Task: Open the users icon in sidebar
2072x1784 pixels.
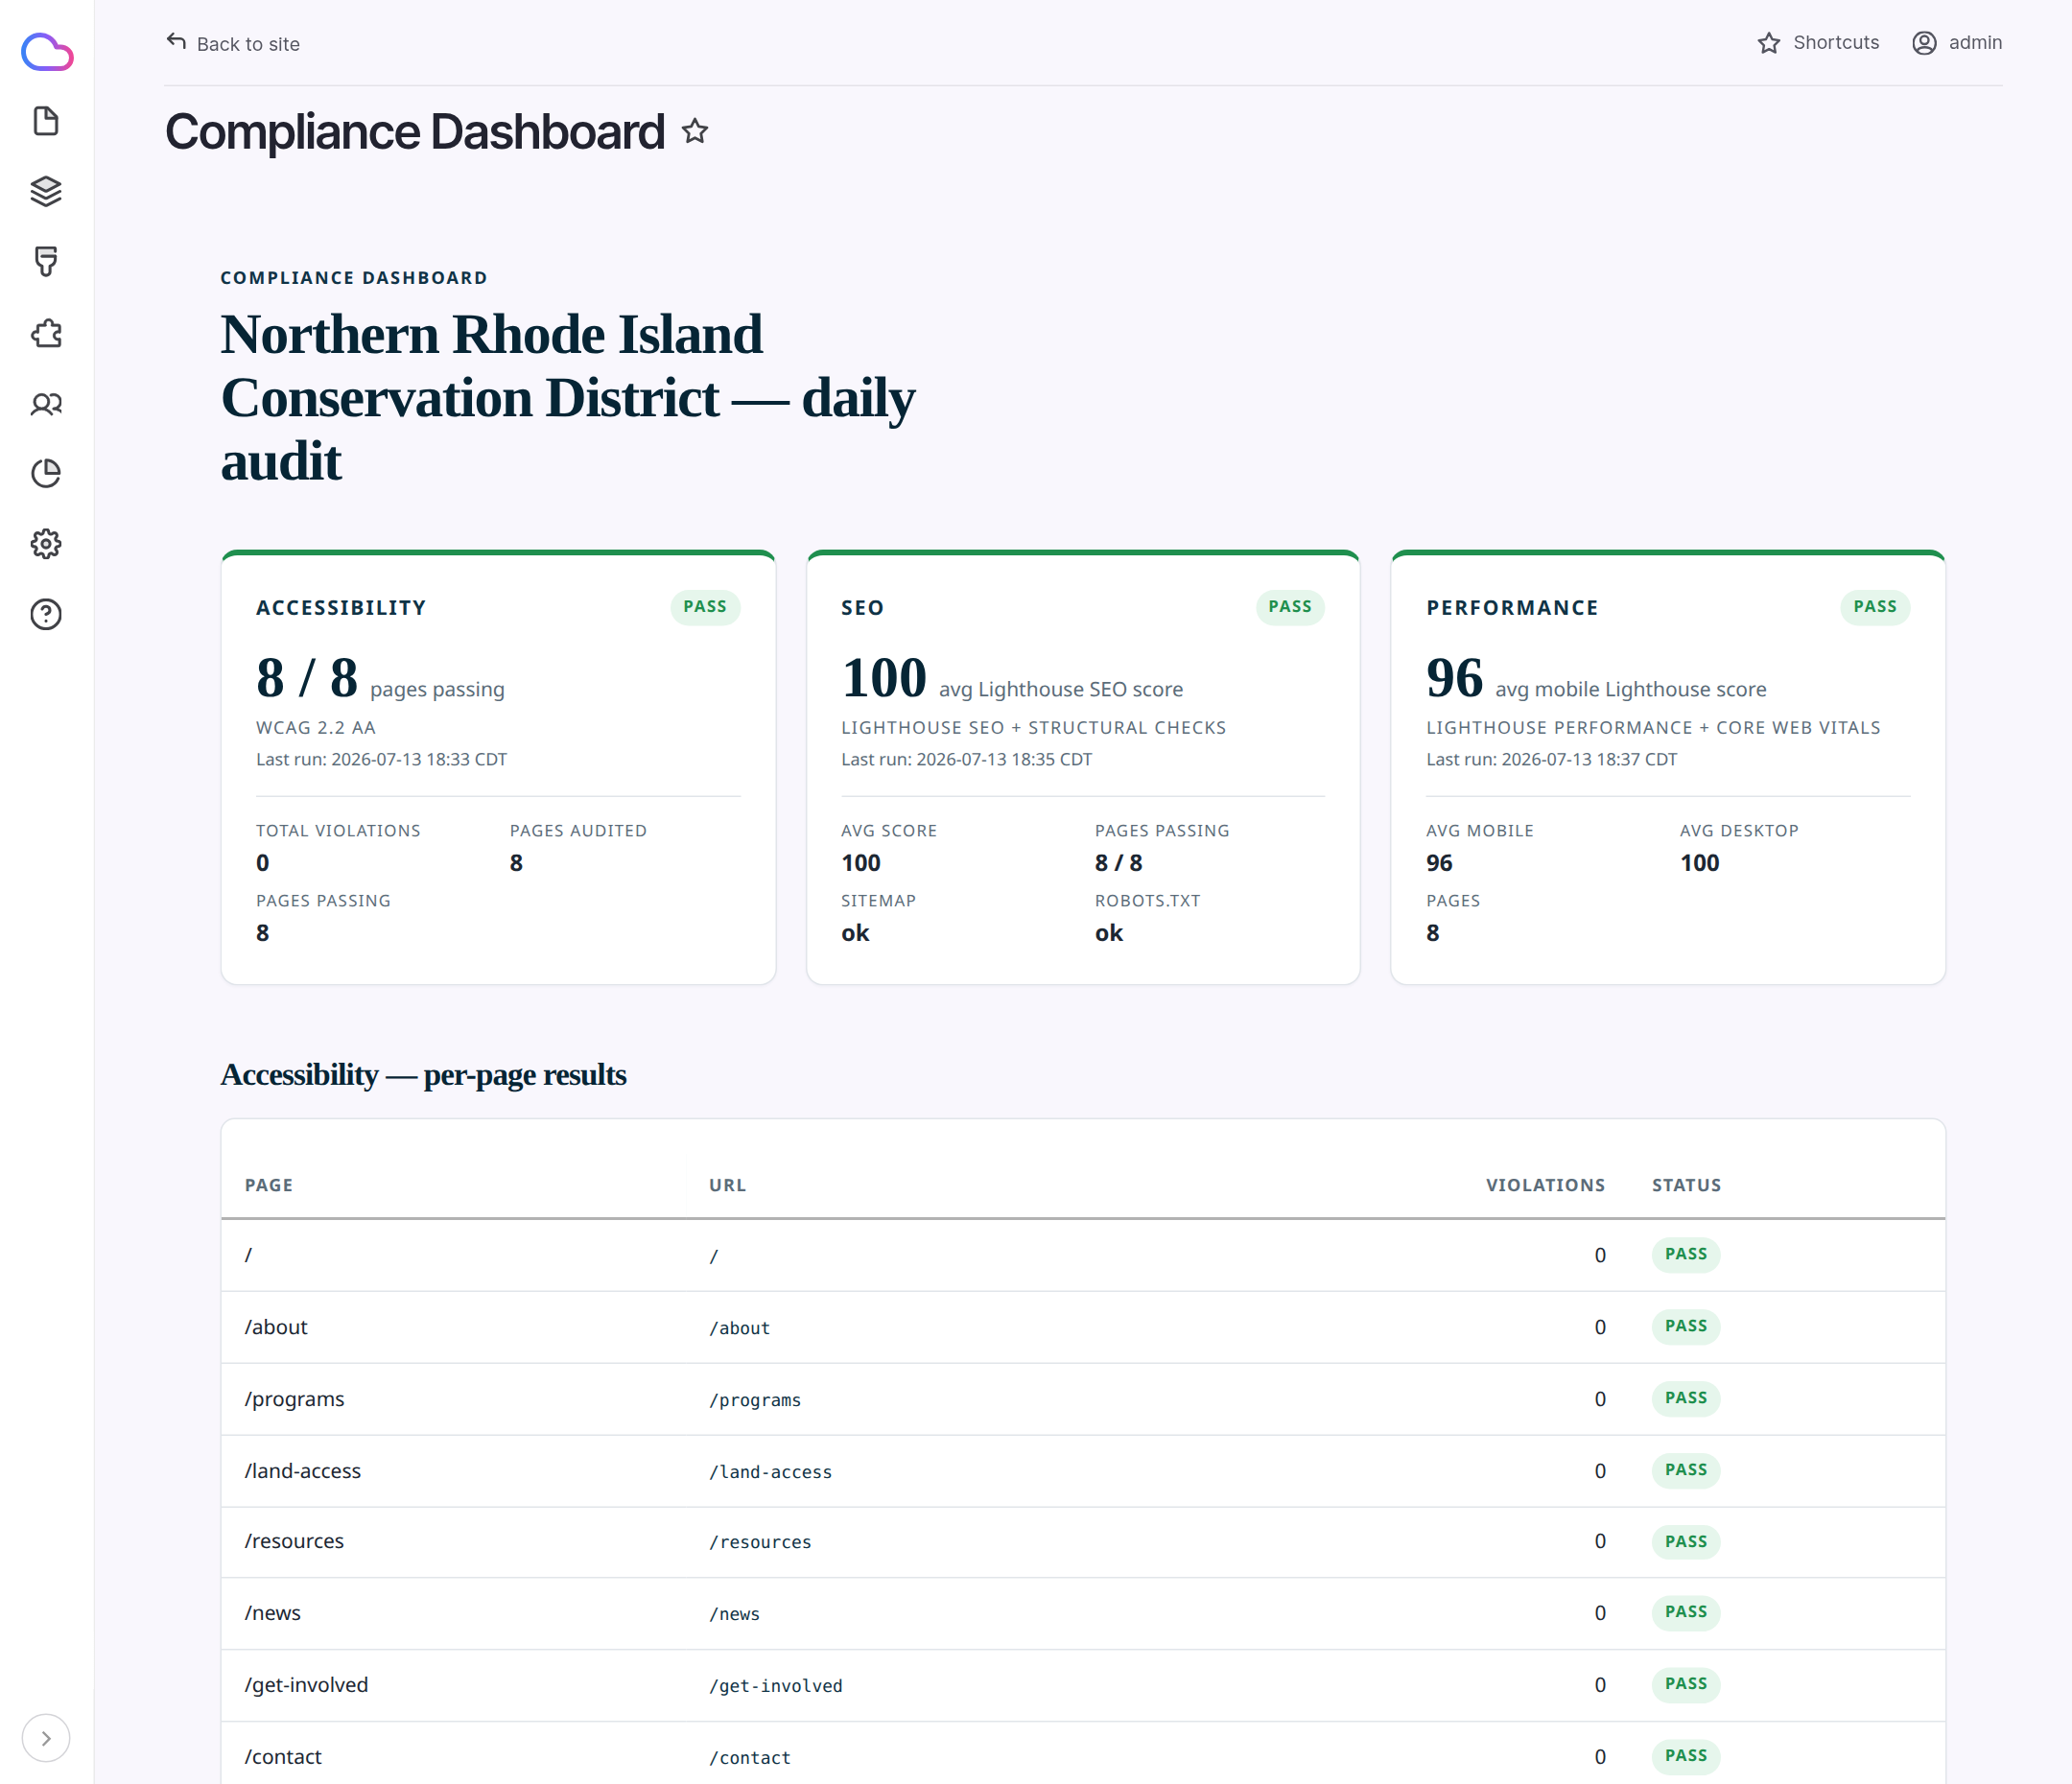Action: (46, 404)
